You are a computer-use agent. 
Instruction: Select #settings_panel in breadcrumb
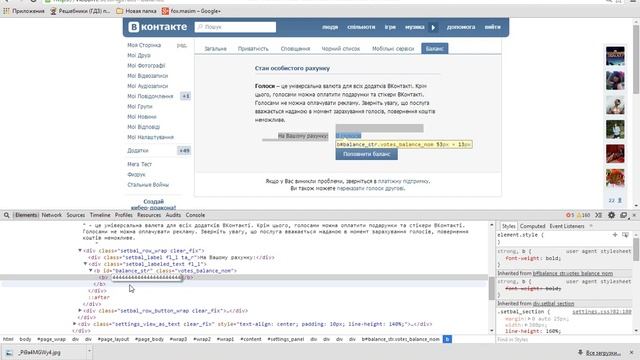coord(286,339)
